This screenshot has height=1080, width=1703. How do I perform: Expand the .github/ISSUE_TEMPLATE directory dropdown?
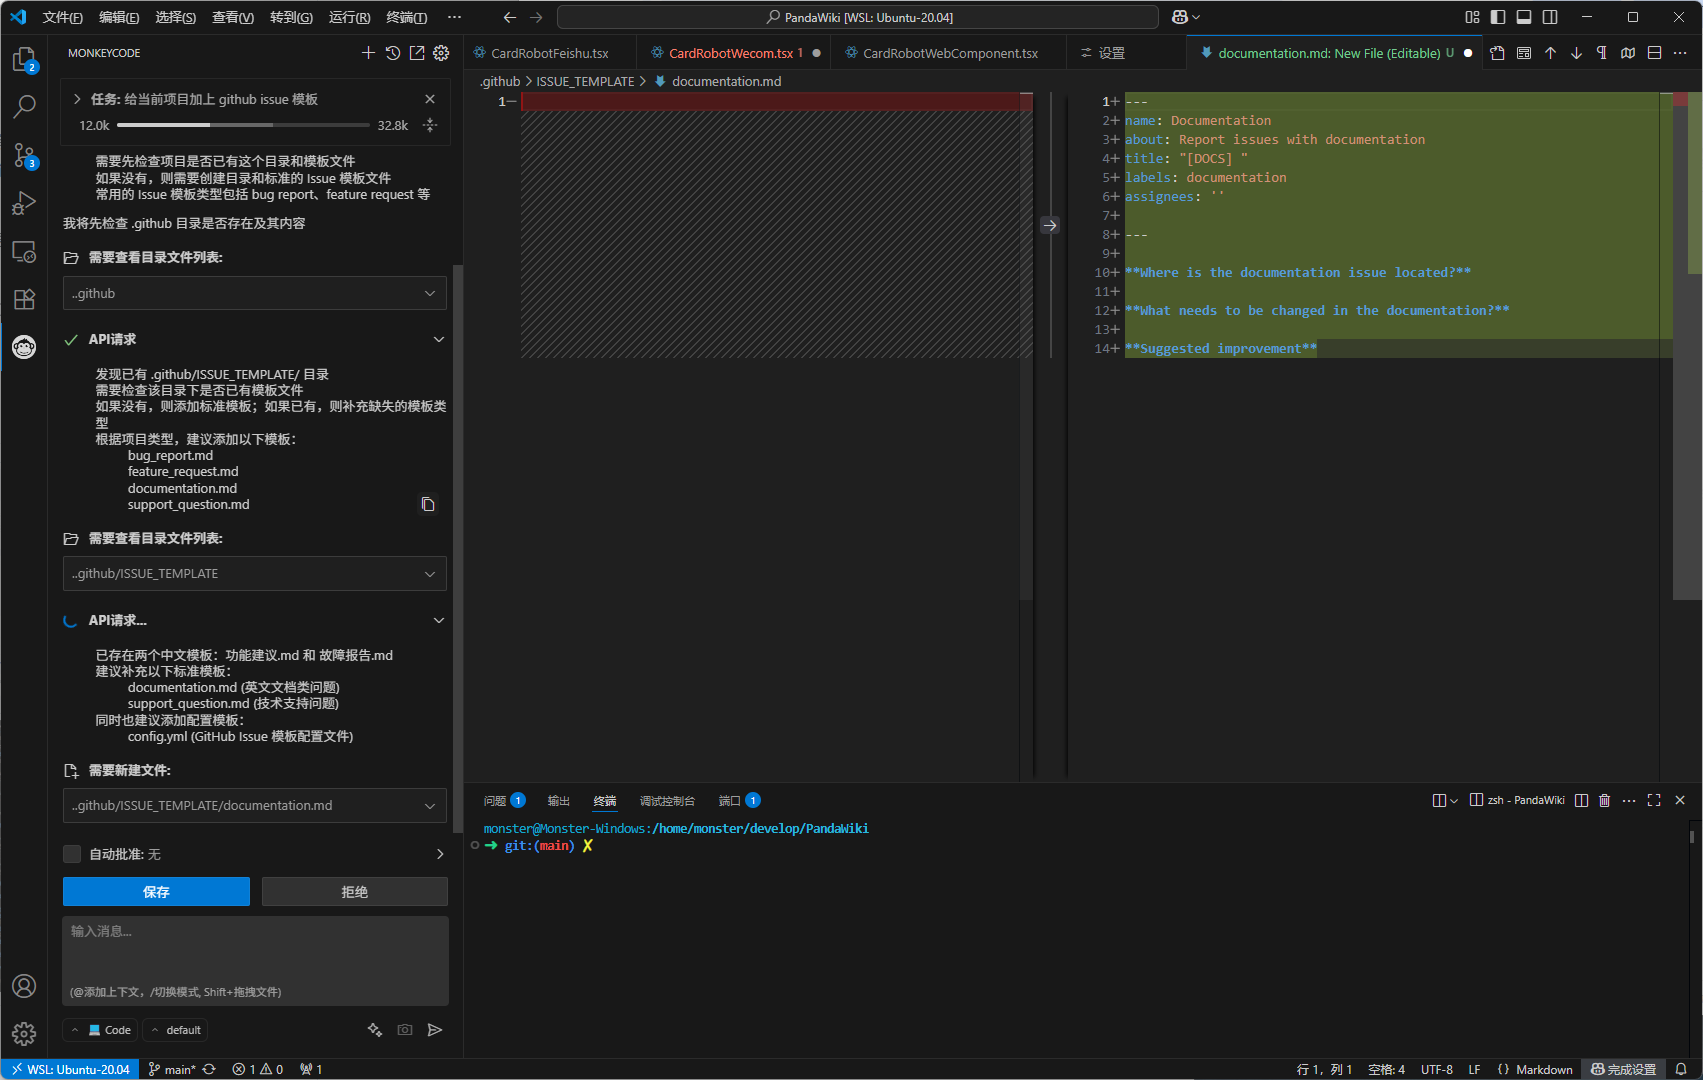click(x=429, y=574)
